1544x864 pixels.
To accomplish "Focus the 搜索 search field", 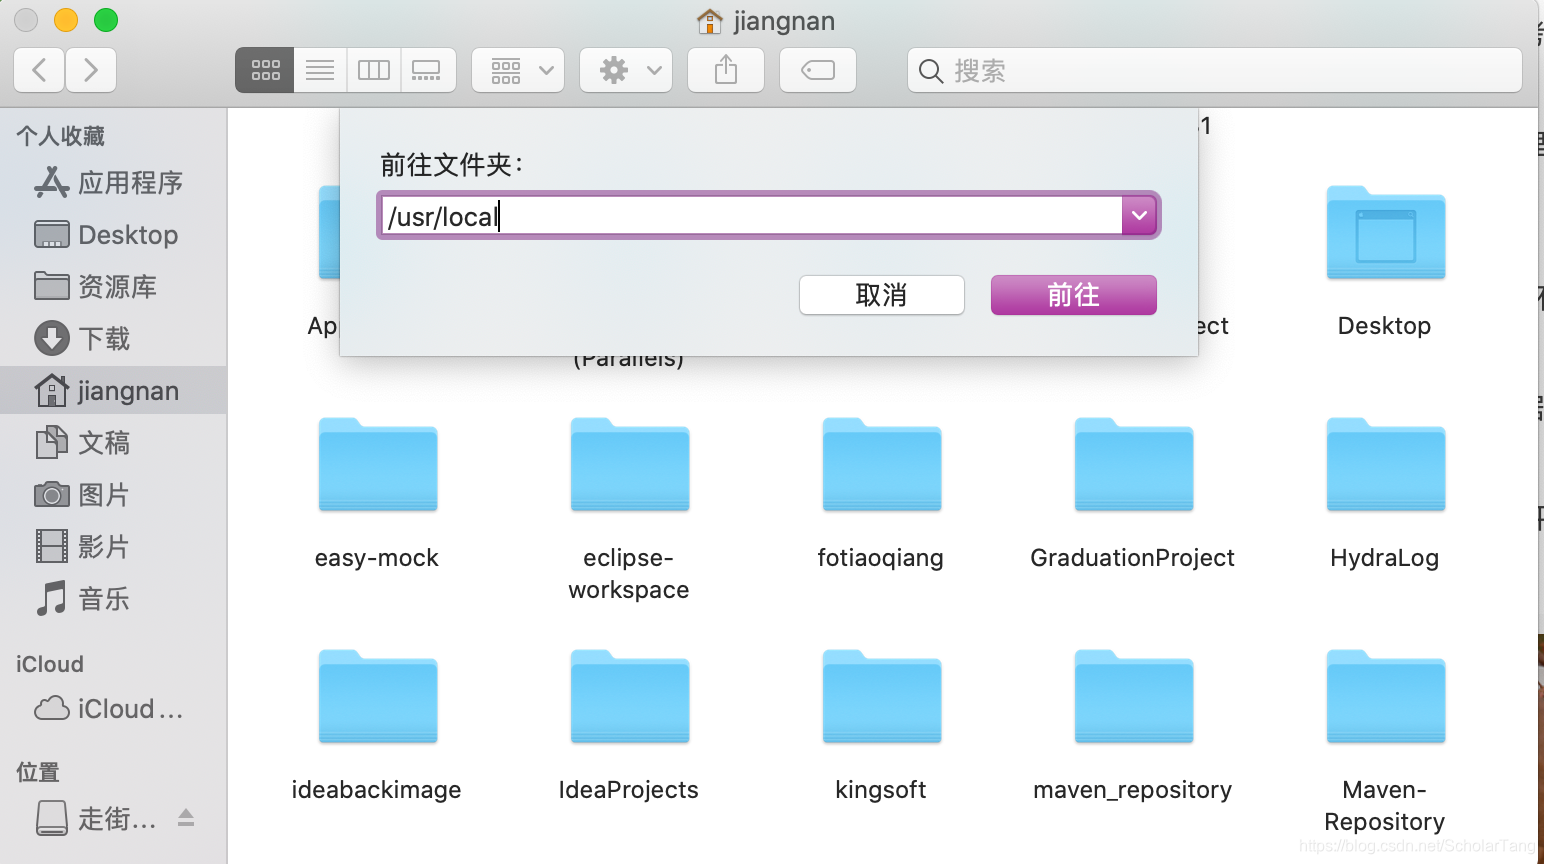I will click(x=1215, y=70).
